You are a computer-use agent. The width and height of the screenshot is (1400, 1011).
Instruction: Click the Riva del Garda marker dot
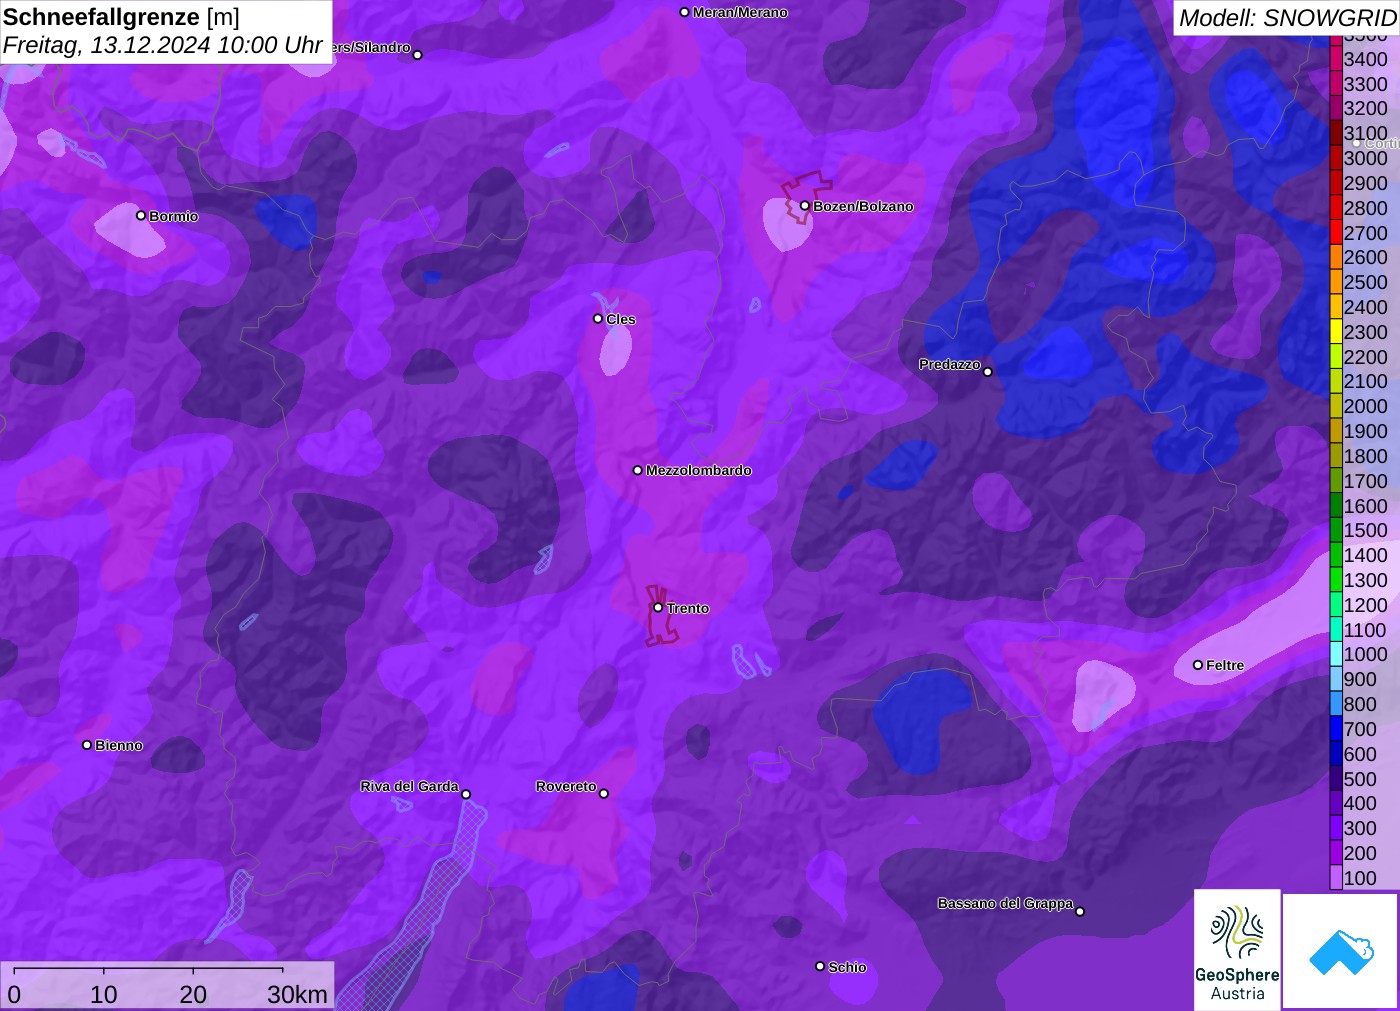tap(466, 794)
